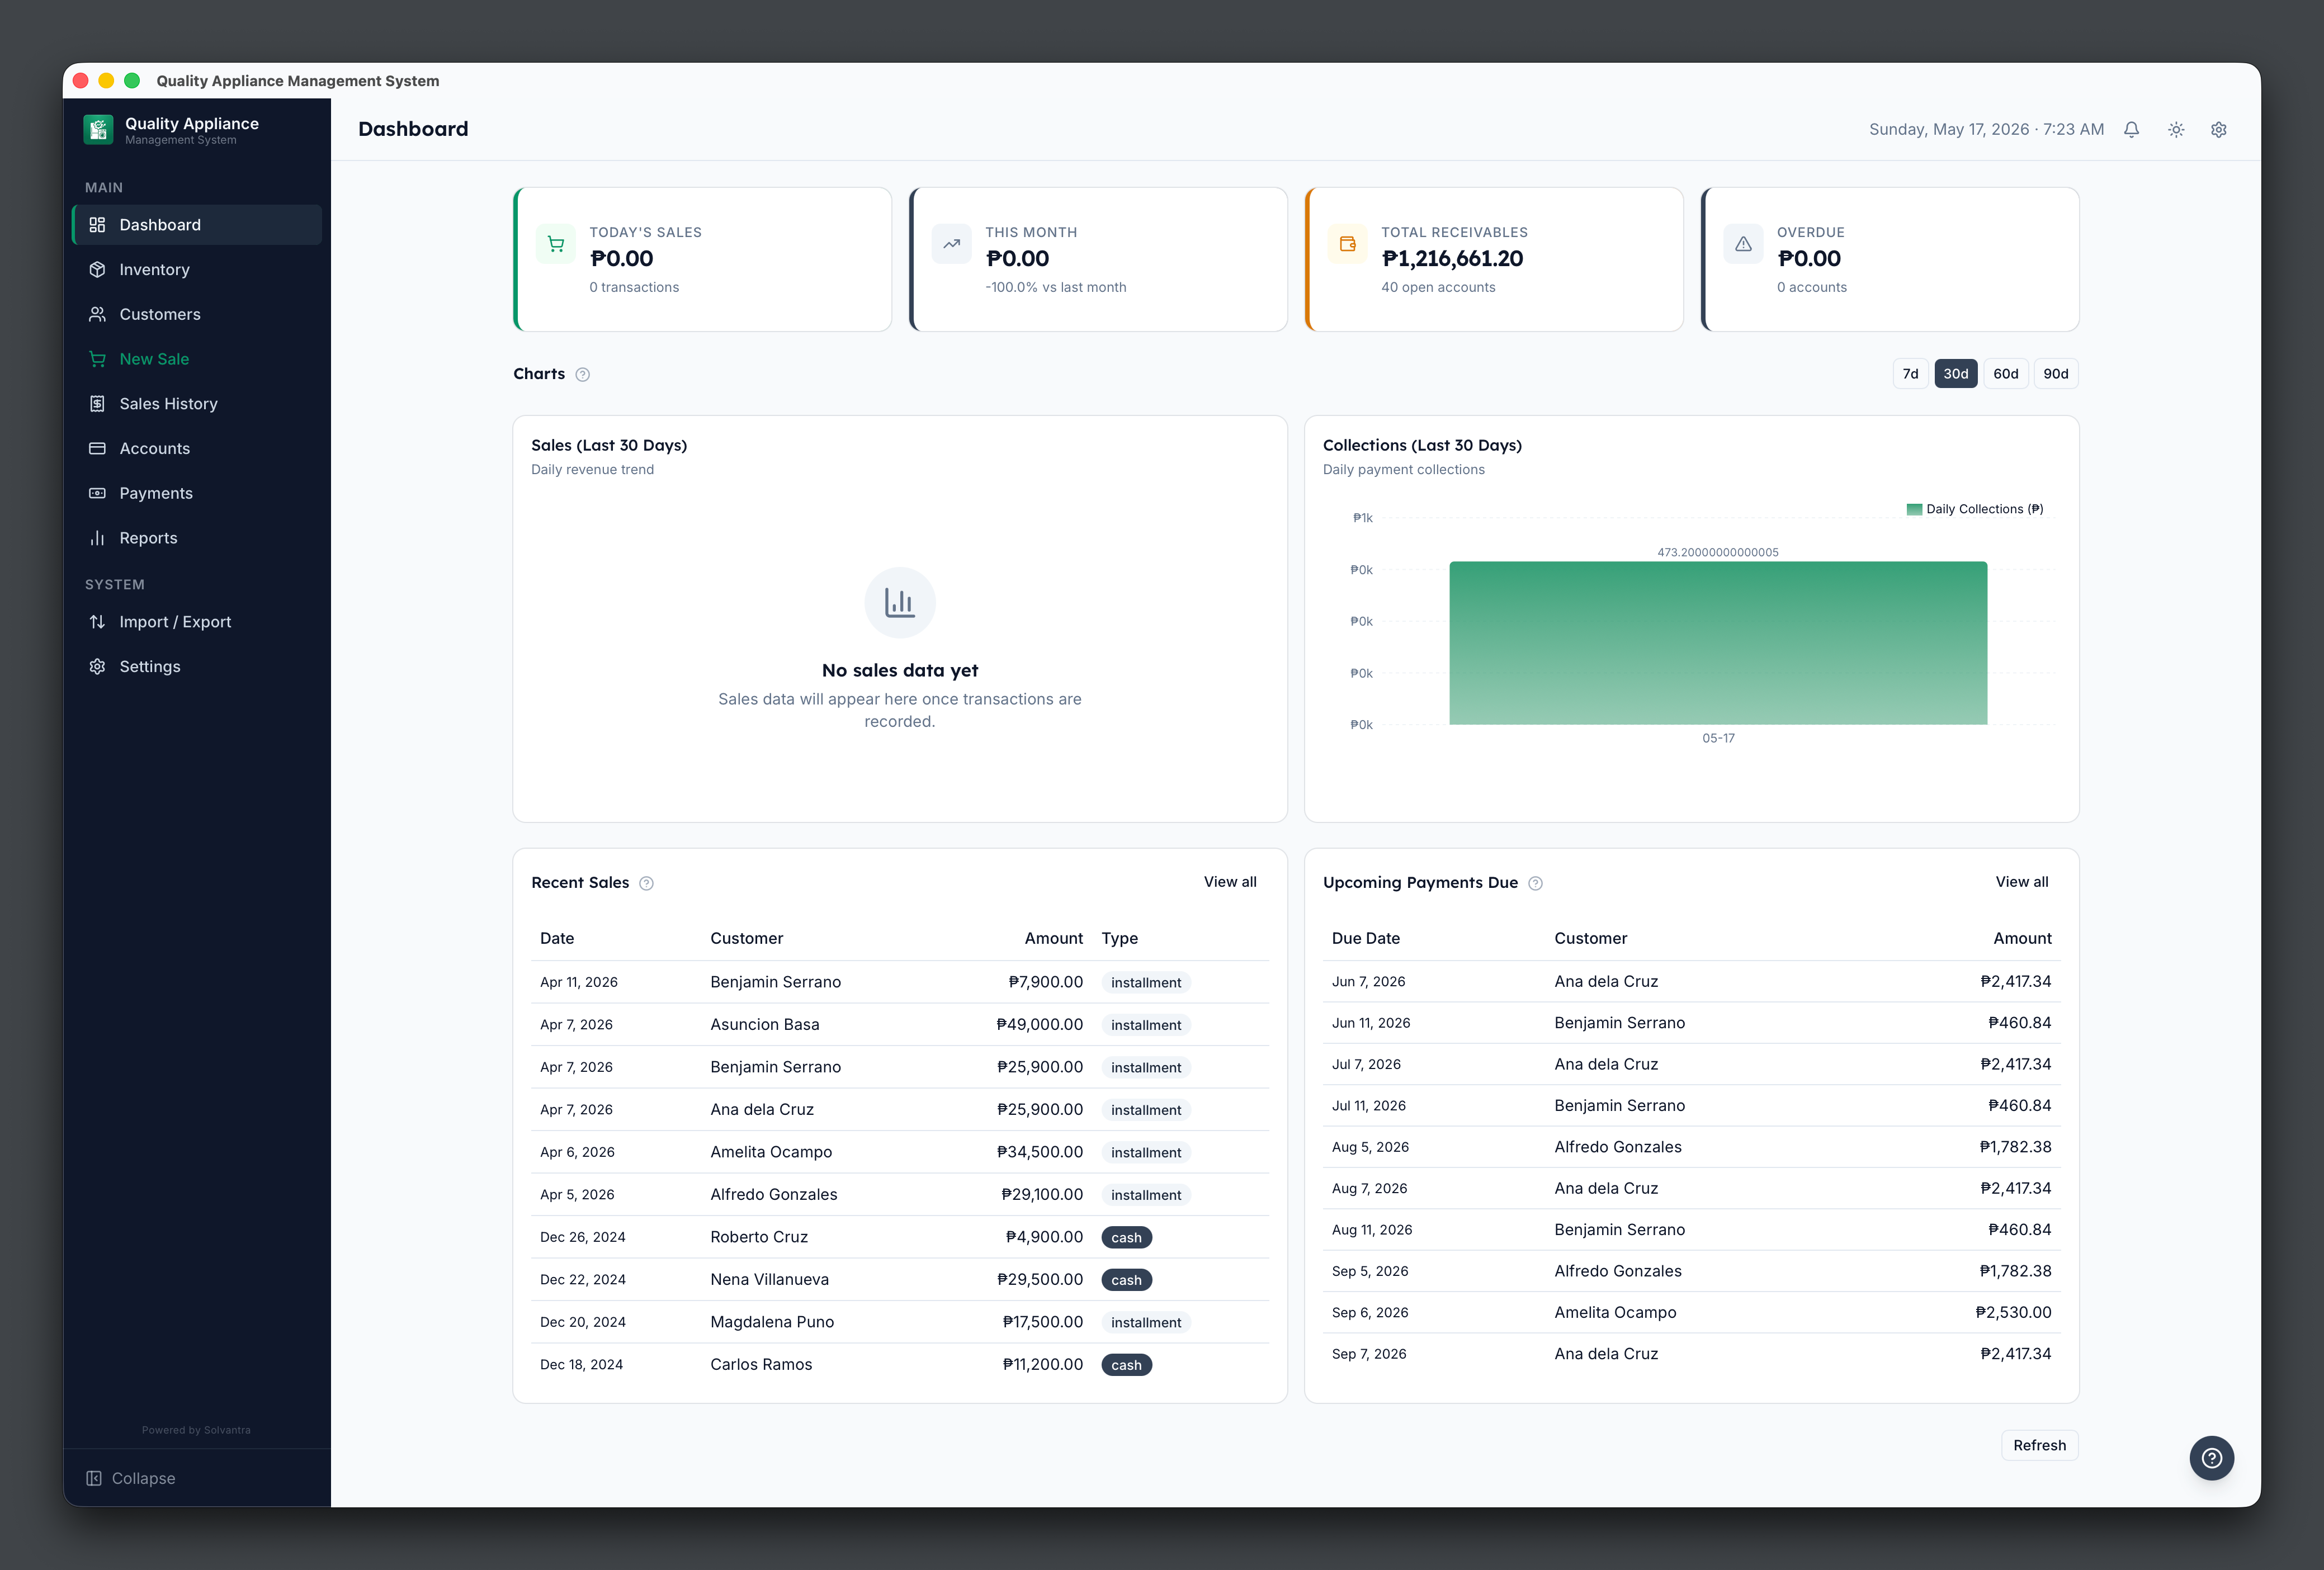This screenshot has width=2324, height=1570.
Task: Click Amelita Ocampo Sep 6 payment row
Action: 1692,1312
